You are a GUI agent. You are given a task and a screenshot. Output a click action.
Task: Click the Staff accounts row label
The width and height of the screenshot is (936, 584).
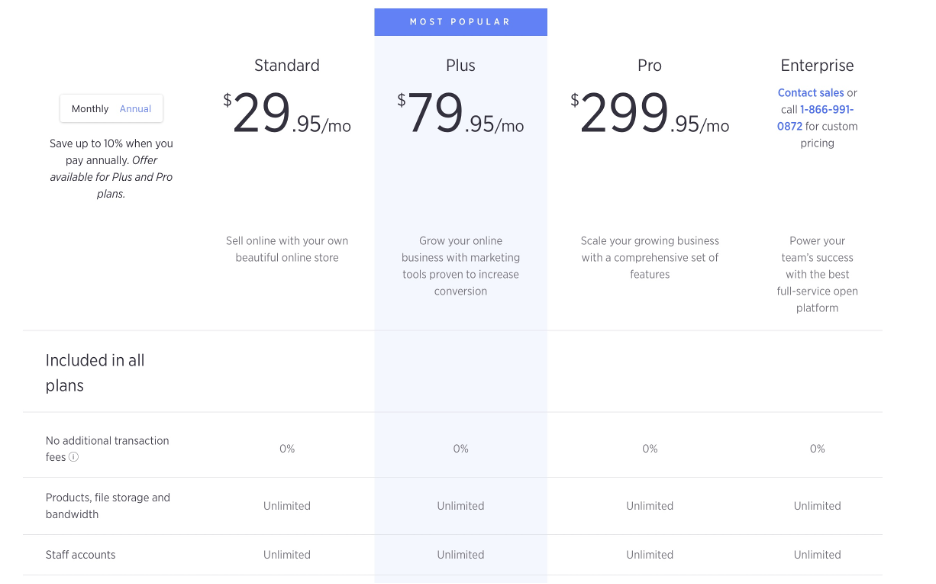(x=80, y=555)
